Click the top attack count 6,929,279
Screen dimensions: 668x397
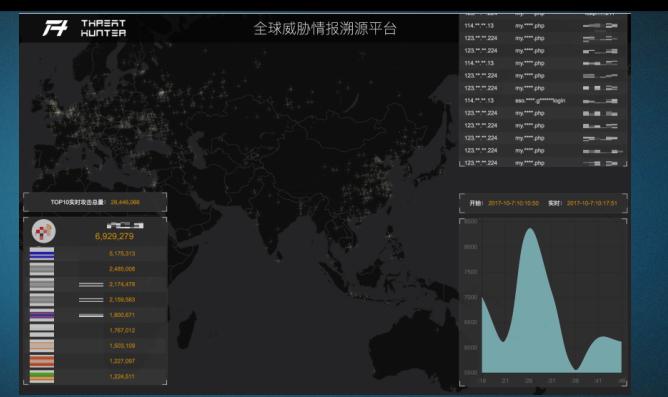point(114,236)
